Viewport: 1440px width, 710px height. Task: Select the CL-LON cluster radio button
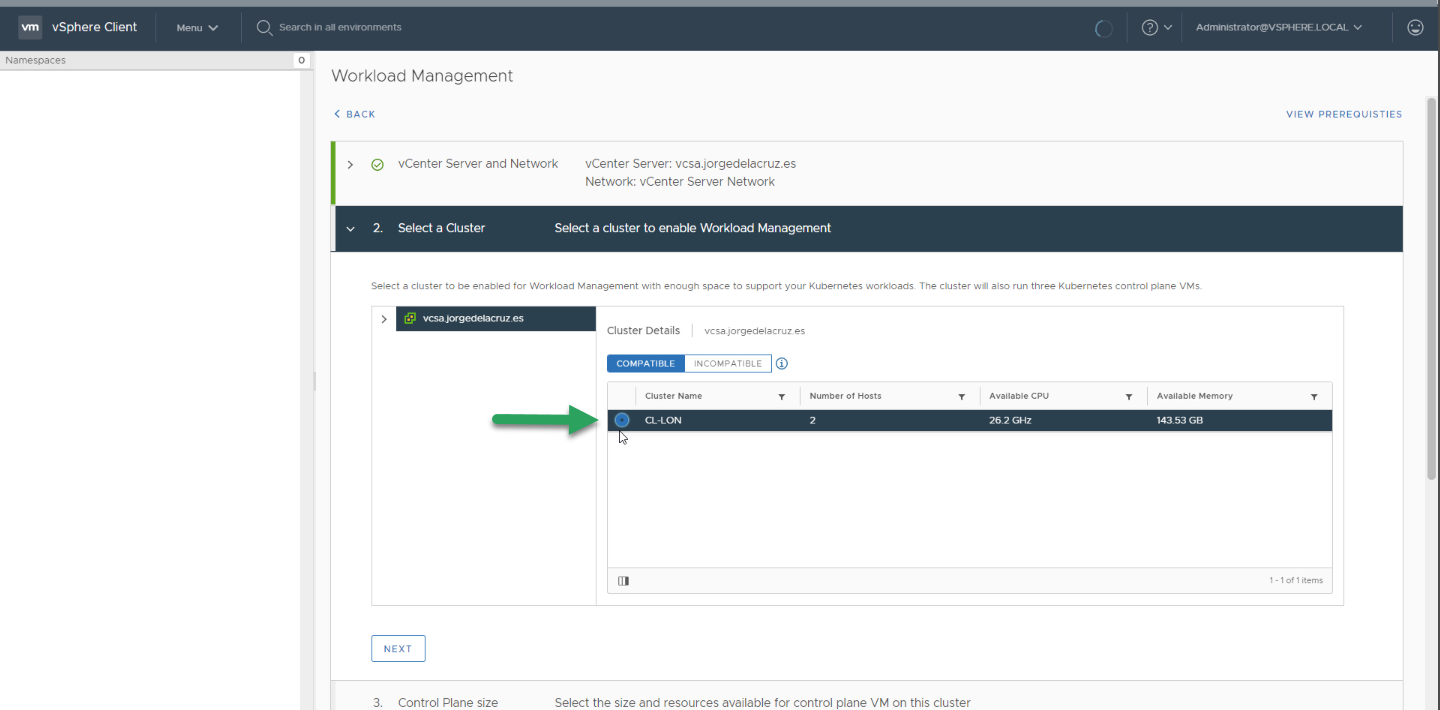[x=622, y=420]
